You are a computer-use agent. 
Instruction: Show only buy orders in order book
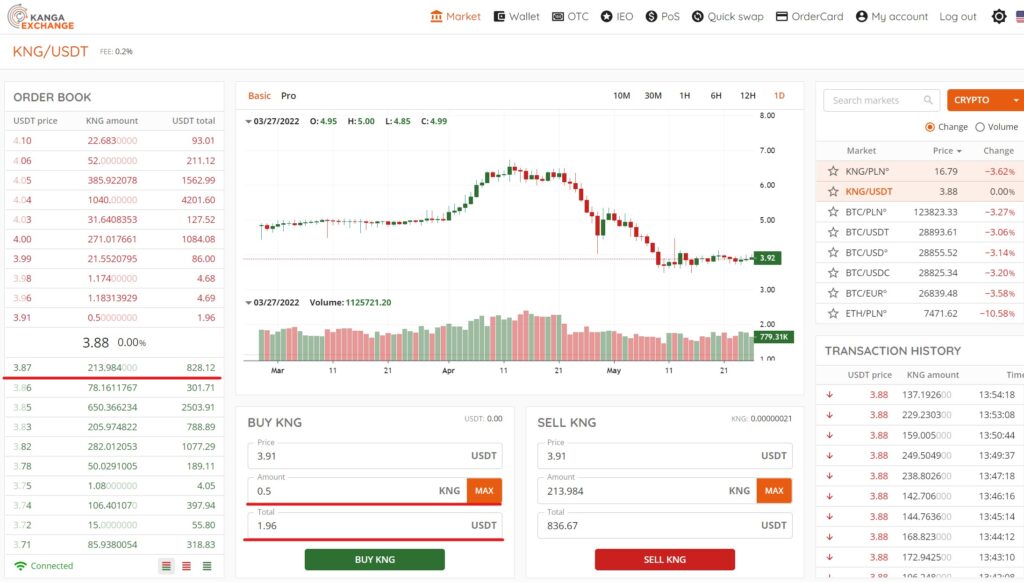coord(207,566)
